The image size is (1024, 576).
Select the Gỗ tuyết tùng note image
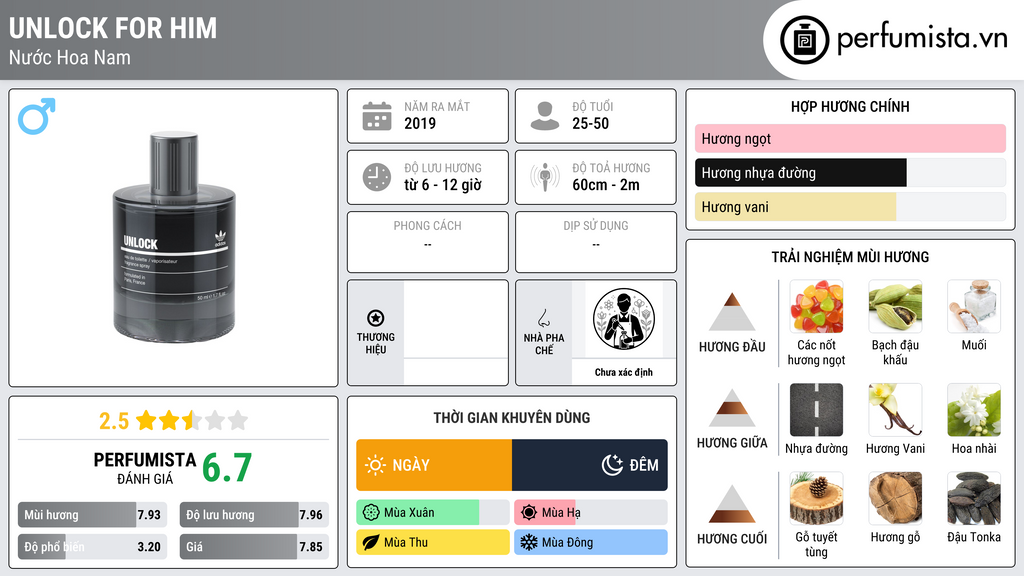[x=816, y=498]
